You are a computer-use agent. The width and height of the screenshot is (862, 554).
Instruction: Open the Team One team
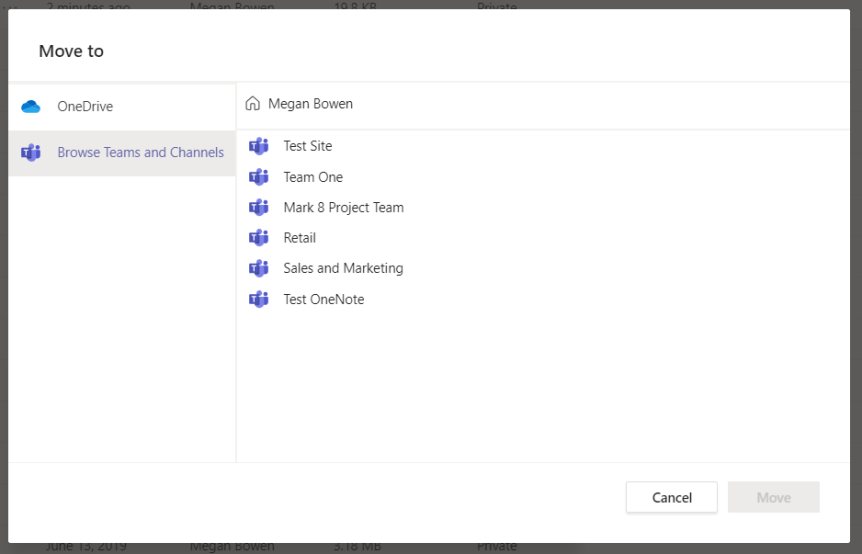coord(313,177)
